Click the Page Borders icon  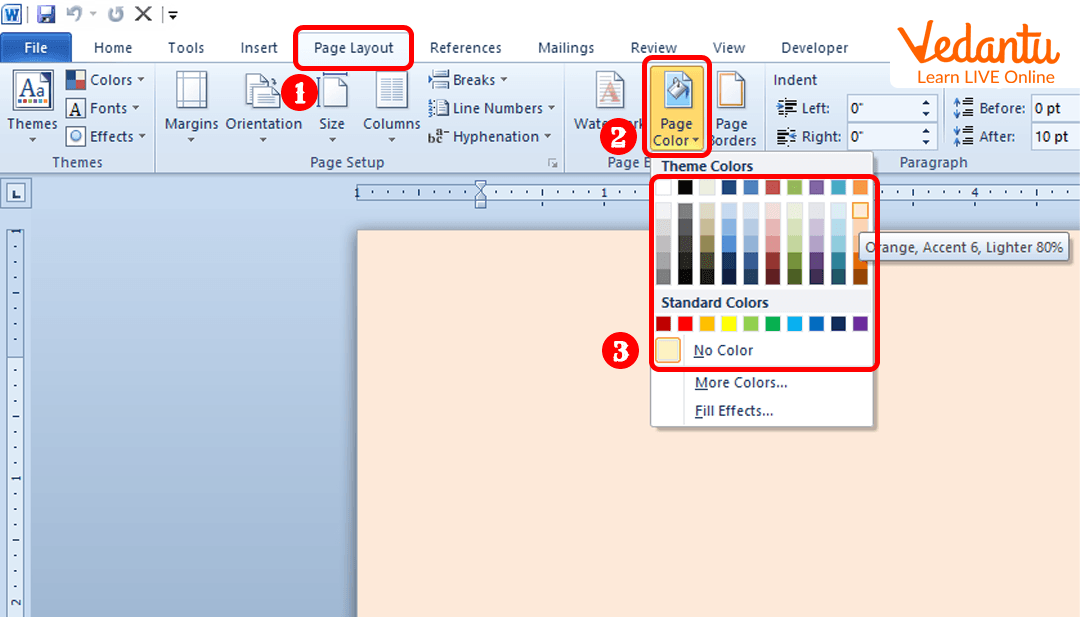(x=732, y=92)
